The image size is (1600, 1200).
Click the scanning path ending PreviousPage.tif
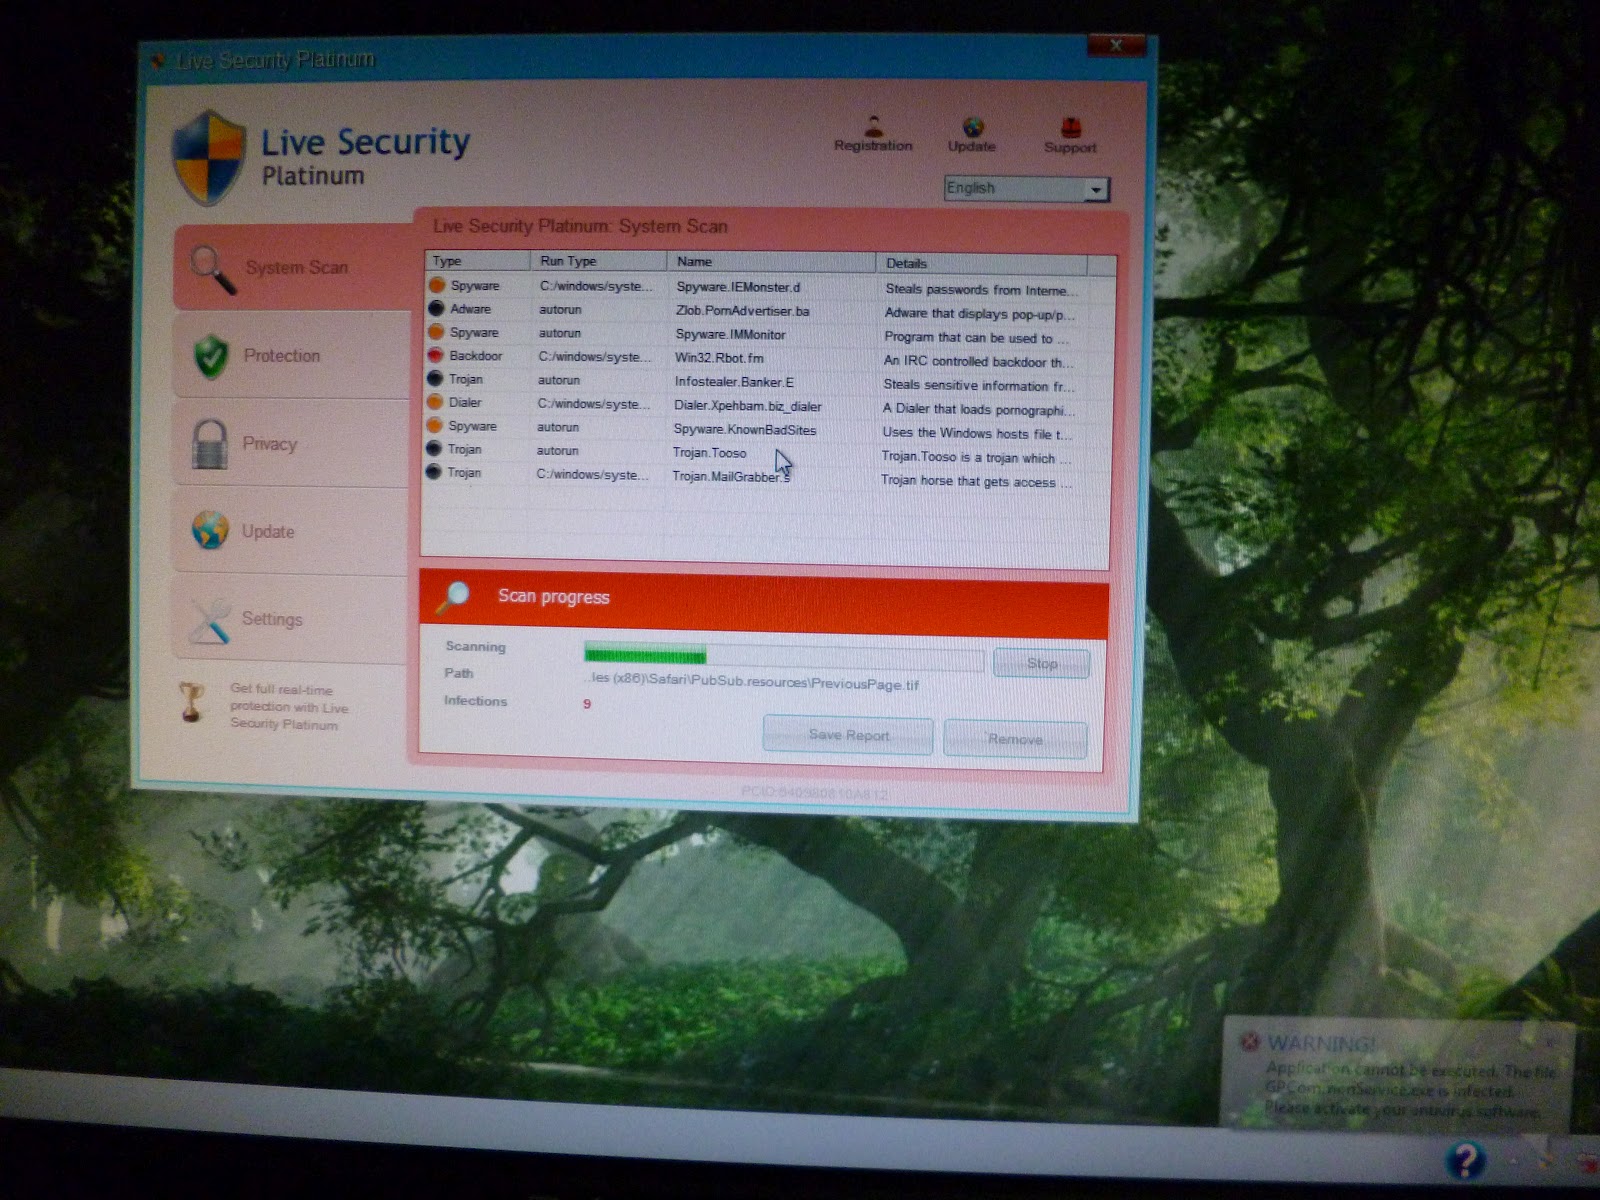[751, 682]
